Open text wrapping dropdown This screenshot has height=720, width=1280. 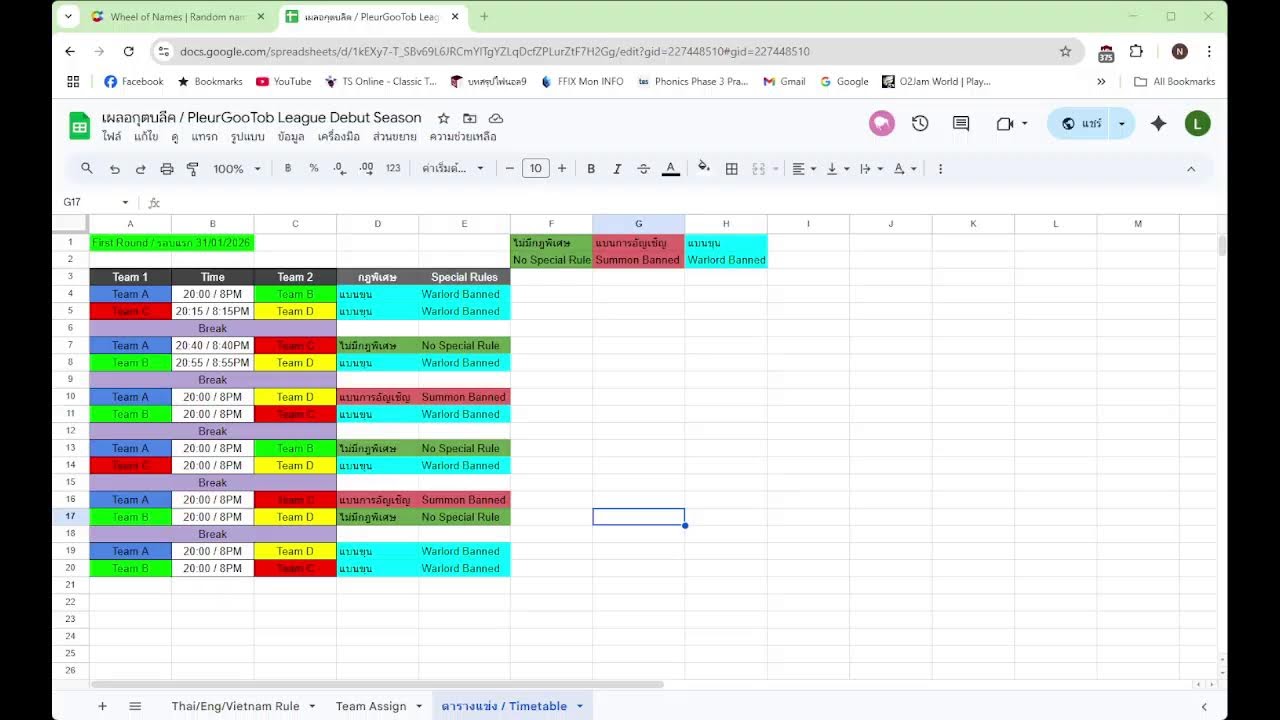[x=871, y=169]
